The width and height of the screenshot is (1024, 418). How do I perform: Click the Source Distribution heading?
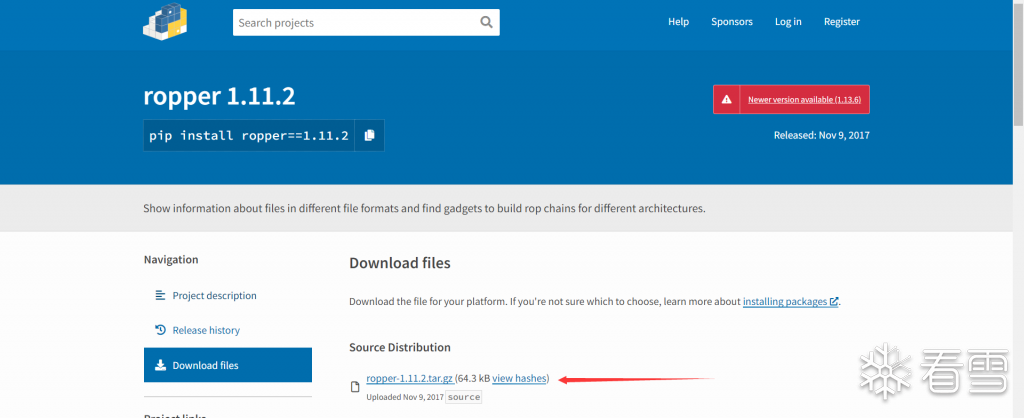pyautogui.click(x=400, y=347)
